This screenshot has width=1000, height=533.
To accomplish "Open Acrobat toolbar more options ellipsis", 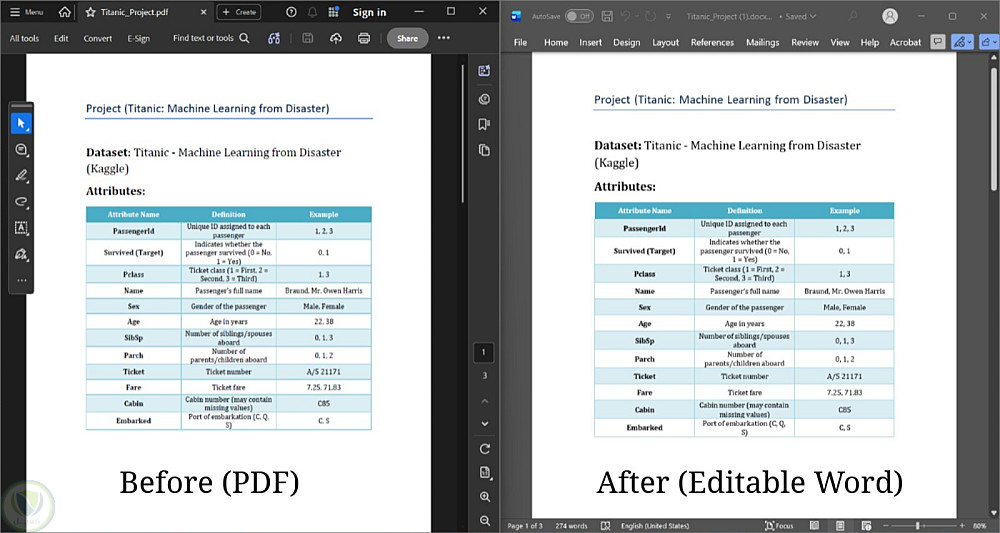I will (x=444, y=38).
